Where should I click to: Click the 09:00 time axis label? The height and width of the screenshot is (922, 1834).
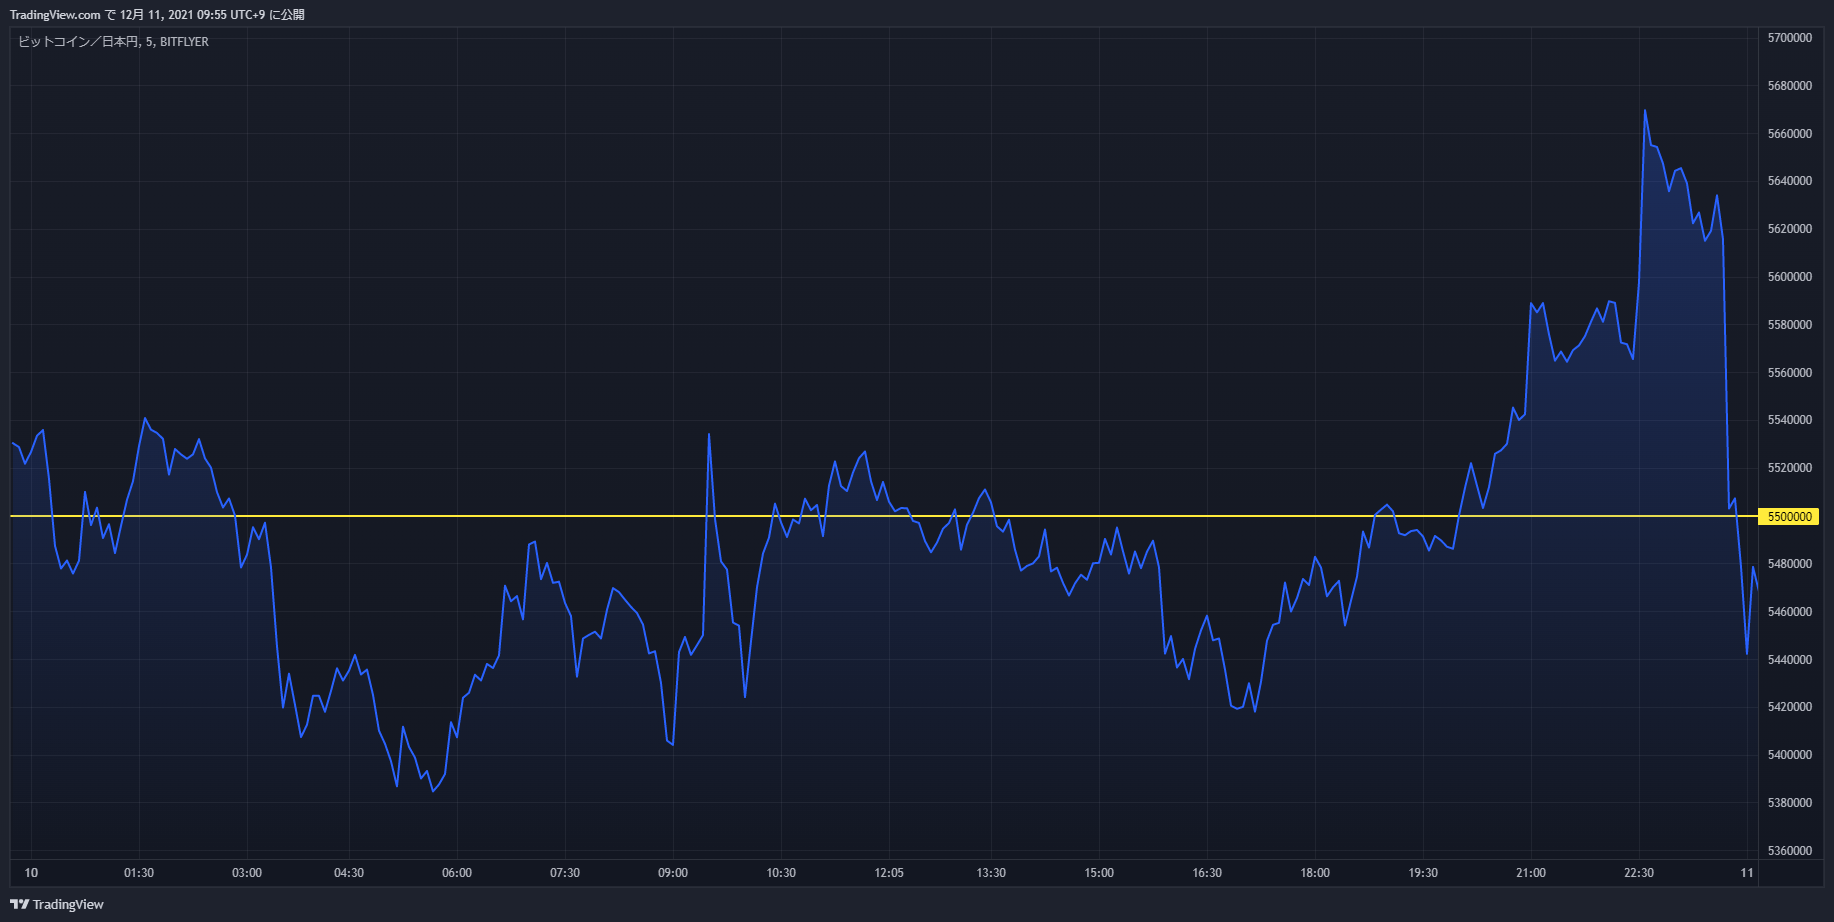pos(673,873)
